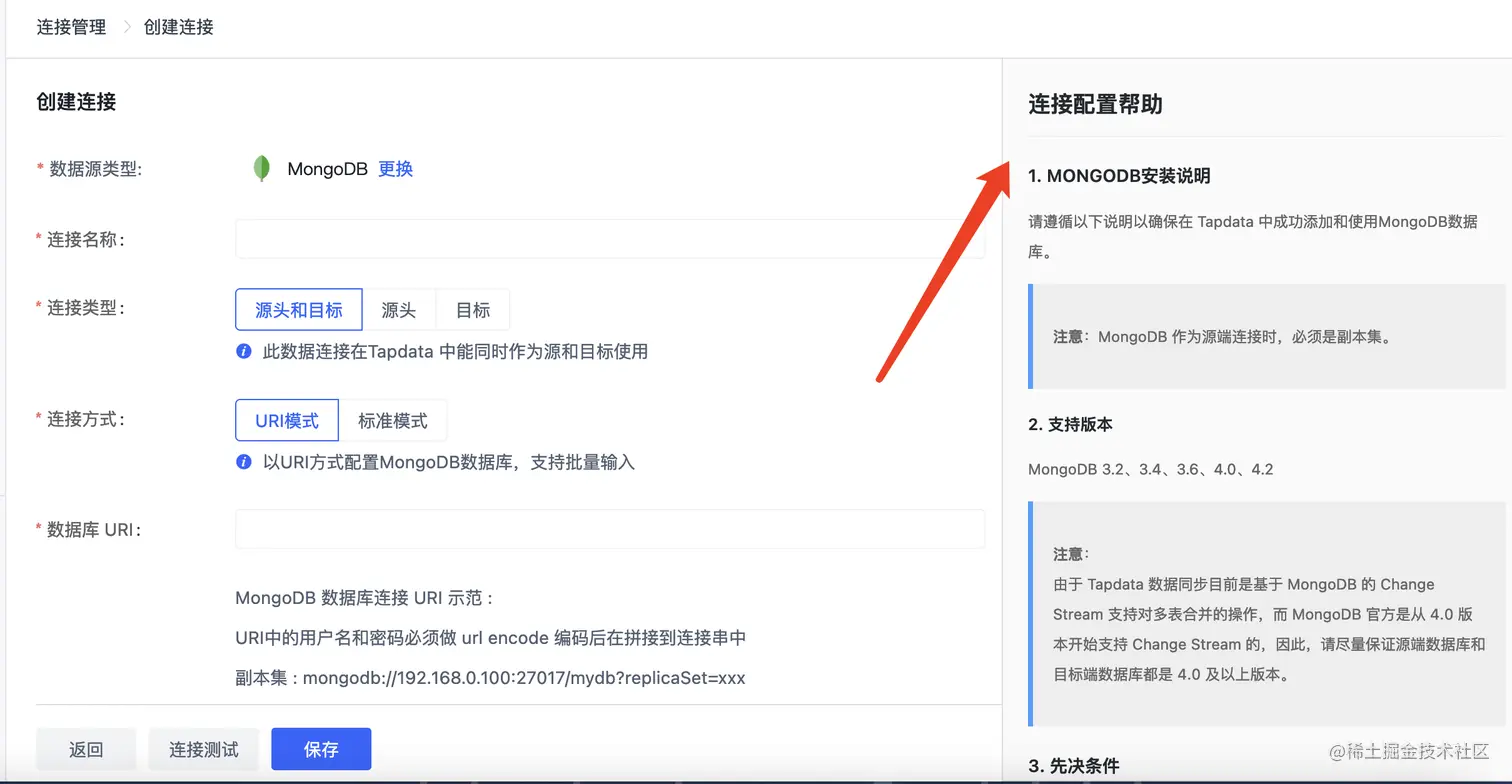Click the replica set URI example text

[490, 678]
